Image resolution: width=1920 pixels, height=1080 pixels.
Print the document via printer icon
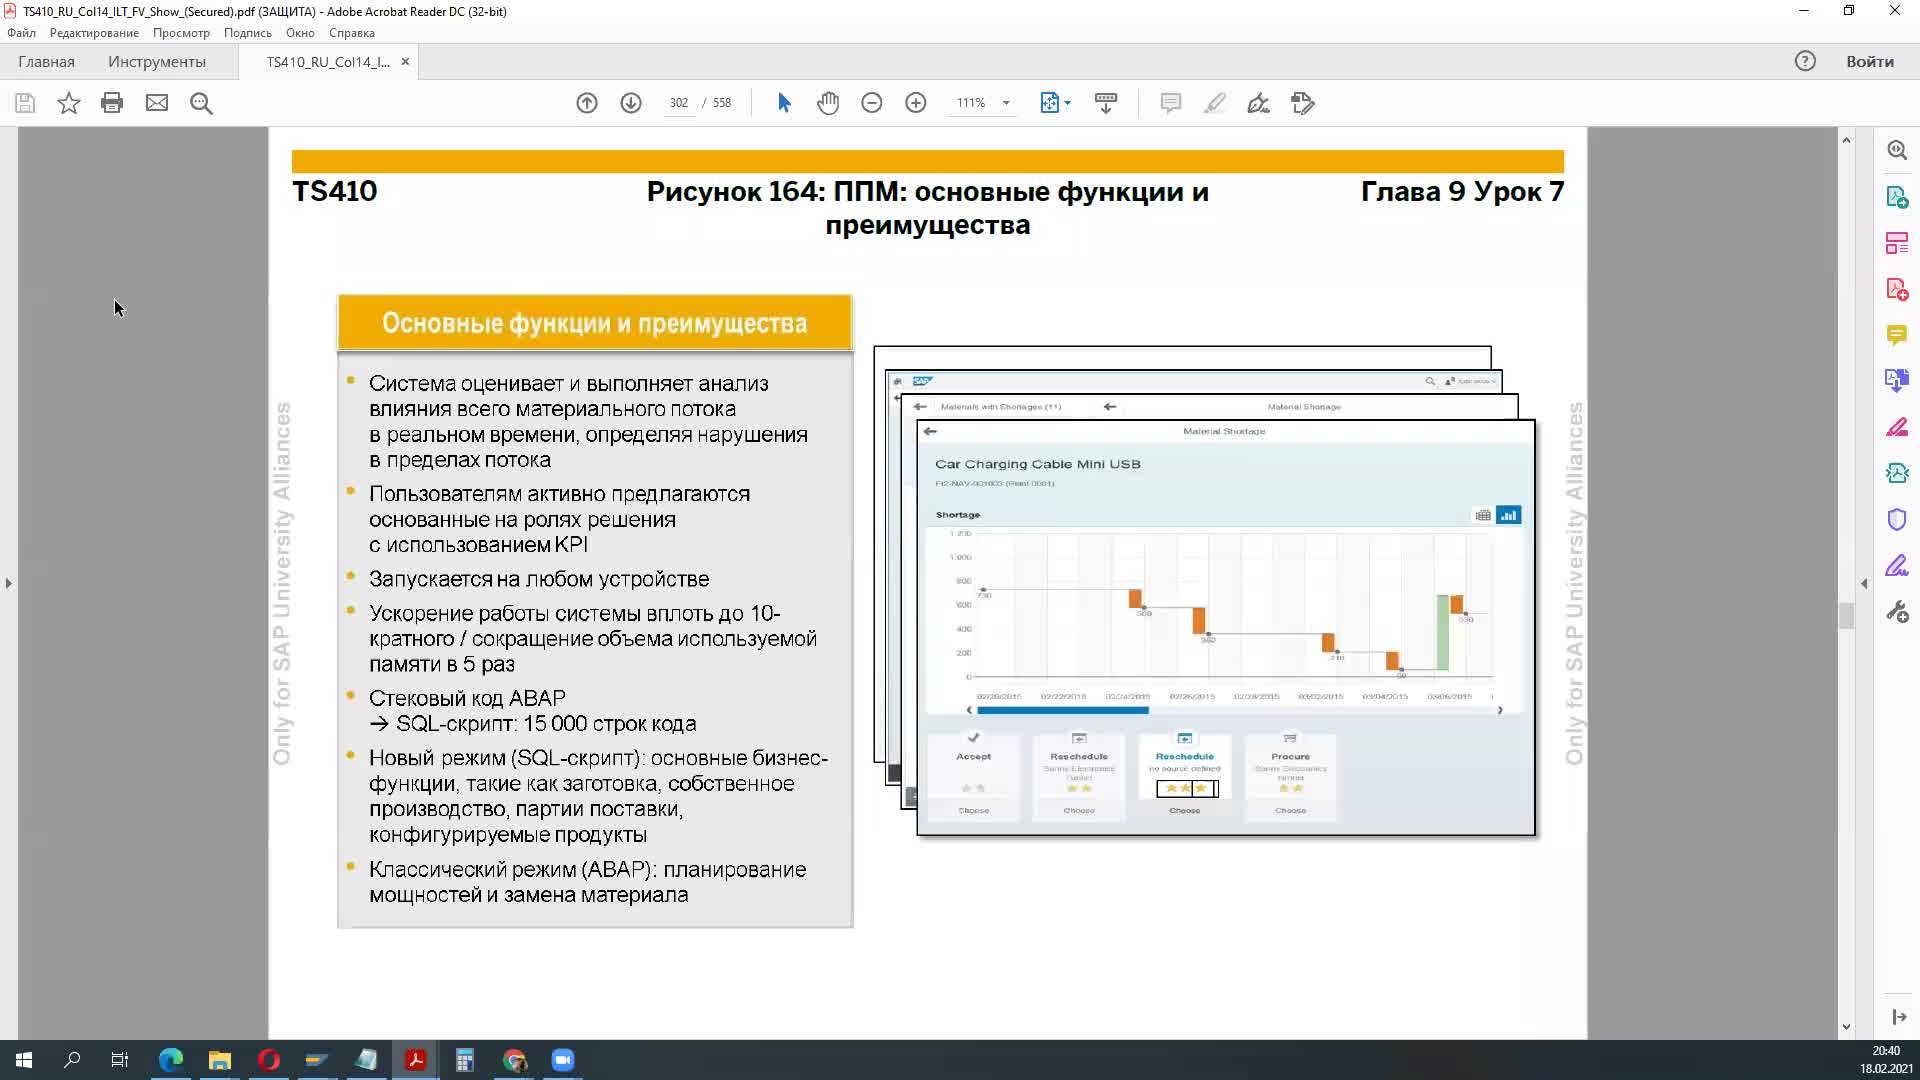pyautogui.click(x=112, y=103)
